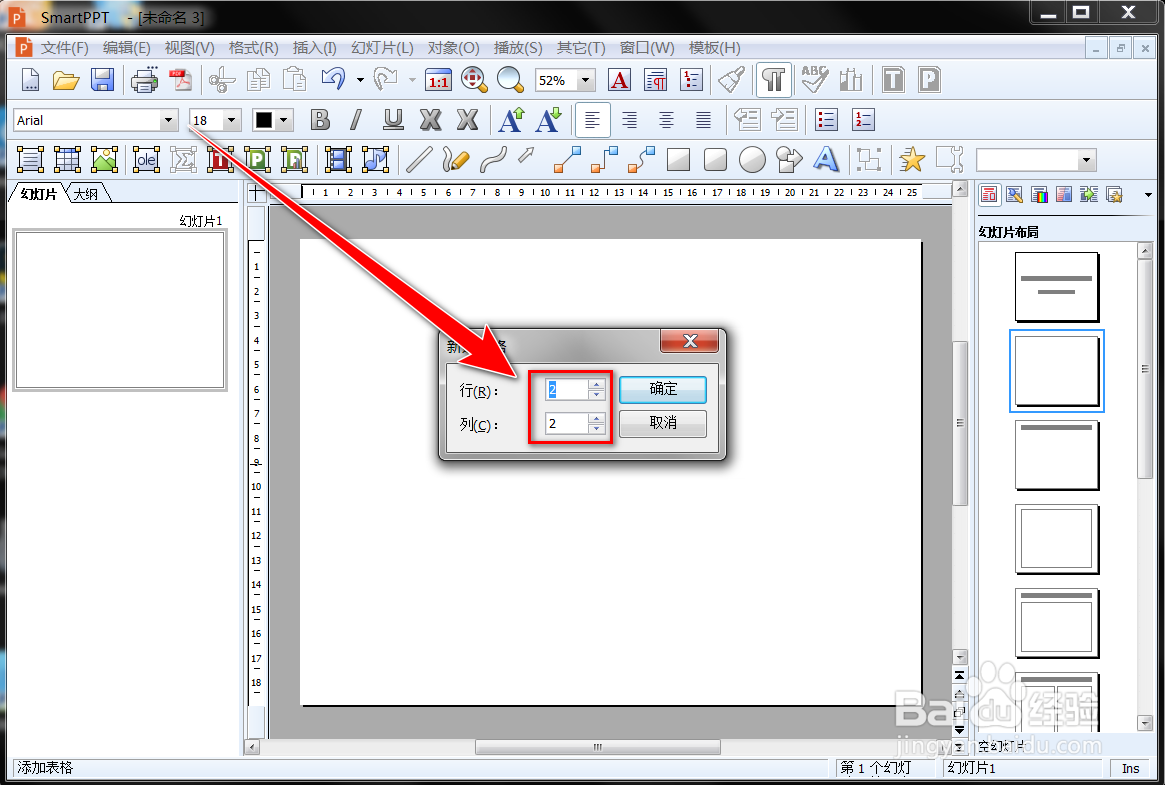Justify text alignment
1165x785 pixels.
click(703, 120)
